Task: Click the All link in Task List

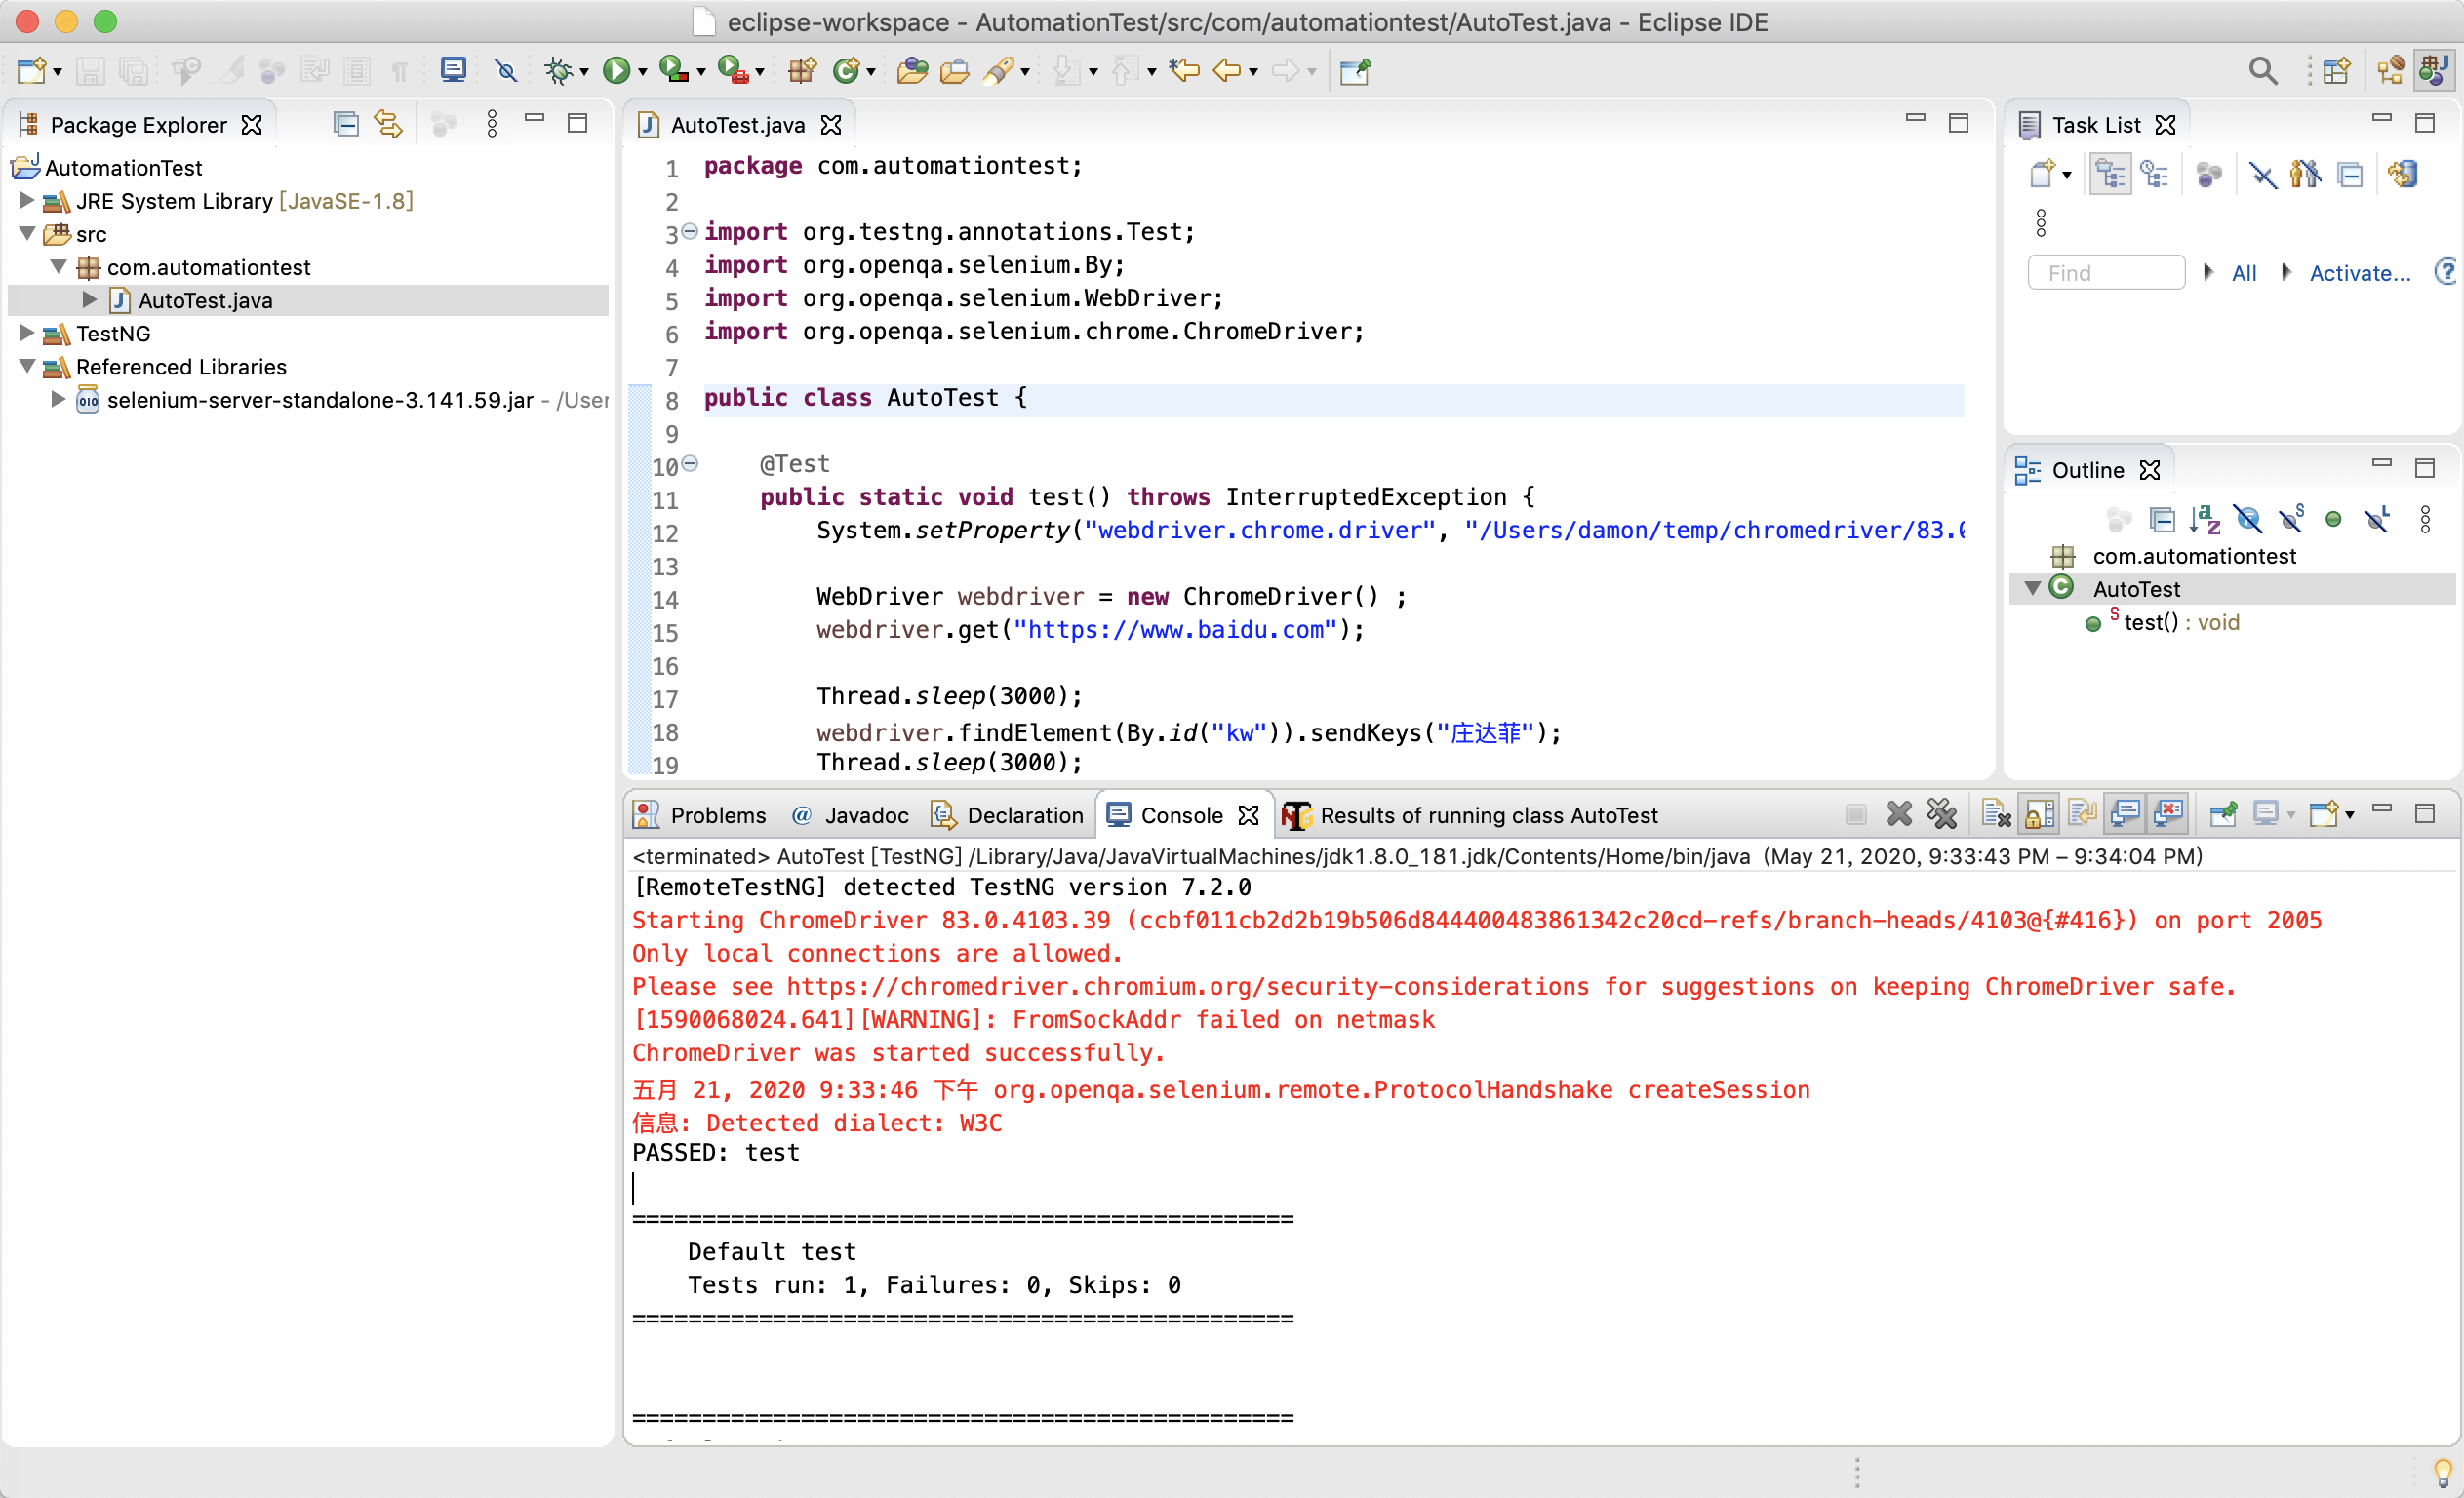Action: click(2243, 273)
